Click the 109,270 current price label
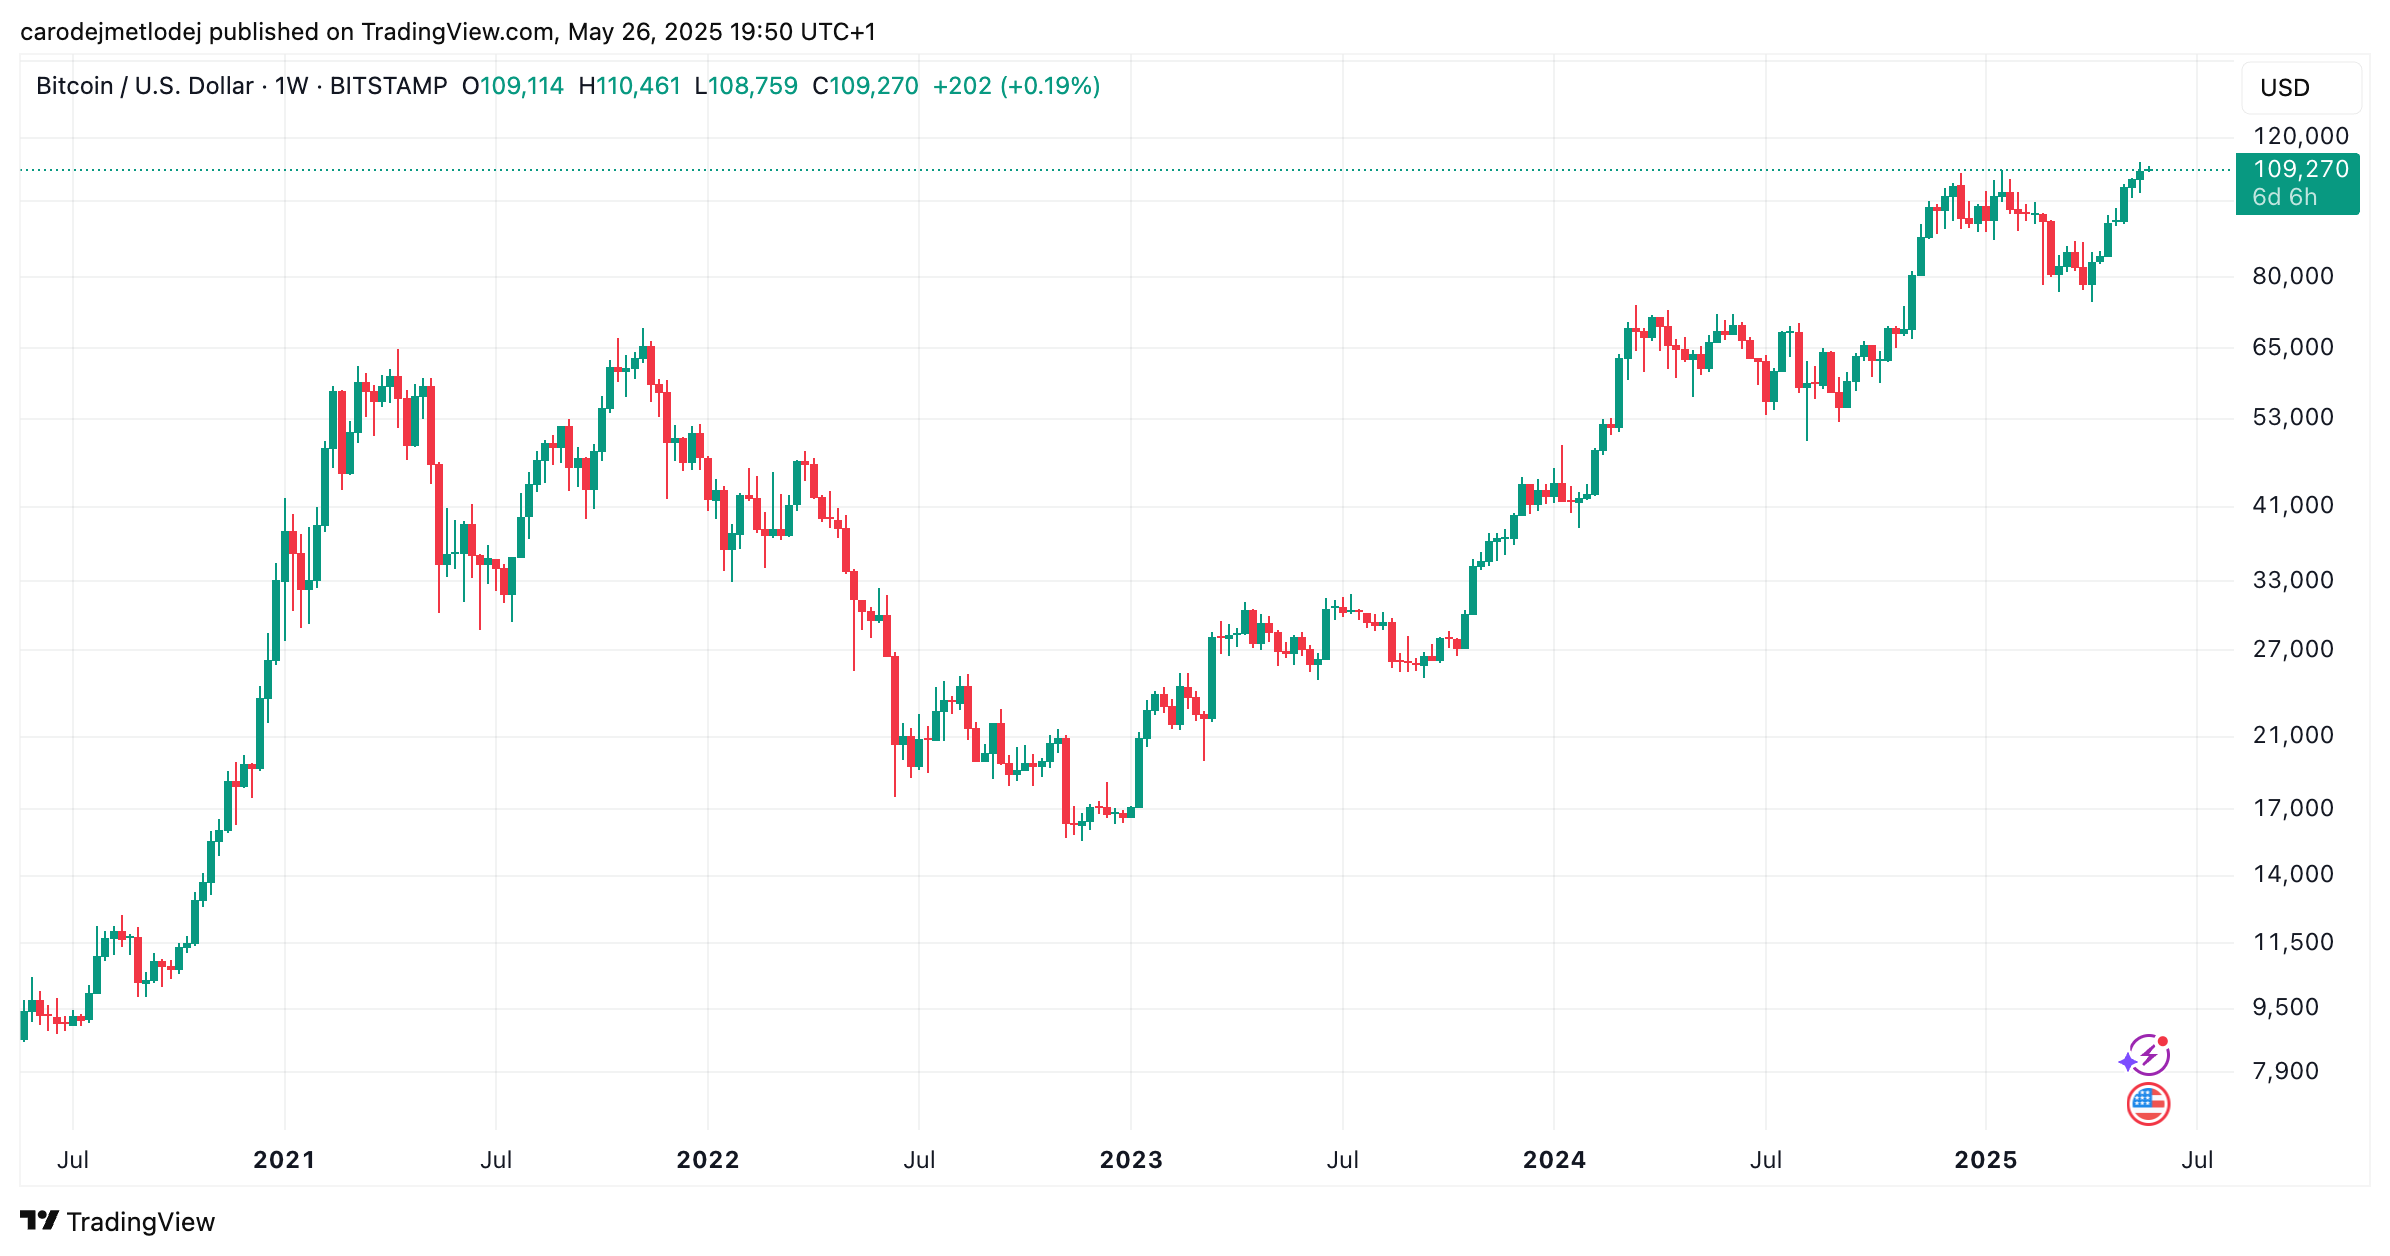The width and height of the screenshot is (2390, 1256). [x=2301, y=169]
